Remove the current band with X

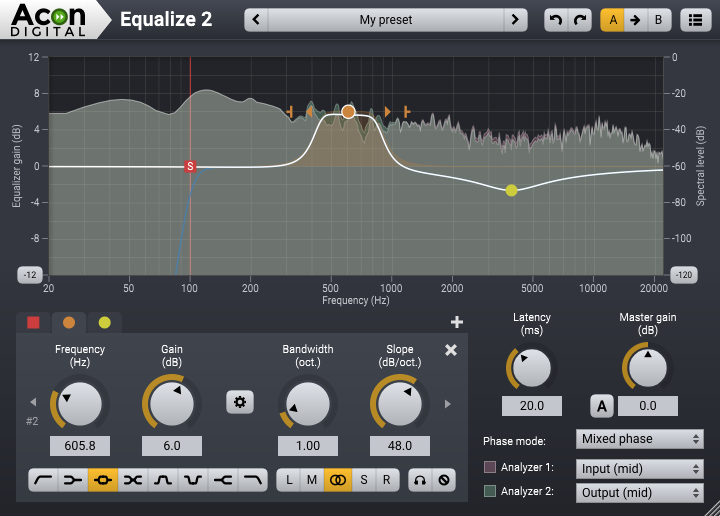451,350
